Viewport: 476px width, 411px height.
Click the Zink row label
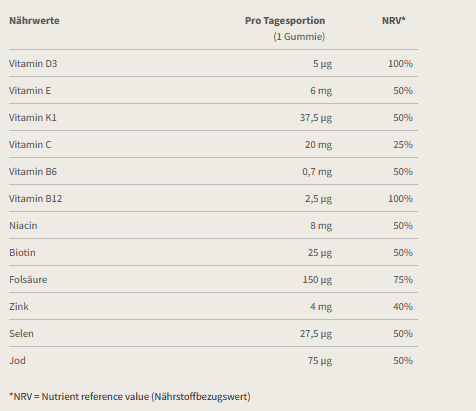pos(19,306)
